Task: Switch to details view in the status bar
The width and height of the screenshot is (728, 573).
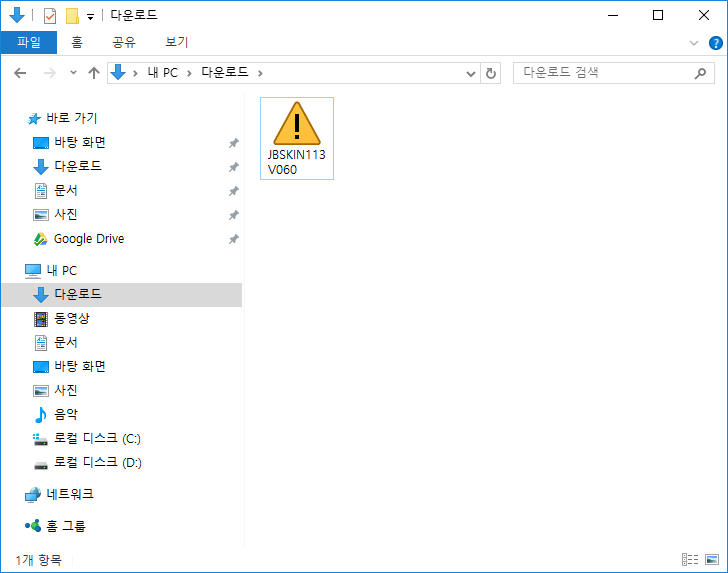Action: pos(690,560)
